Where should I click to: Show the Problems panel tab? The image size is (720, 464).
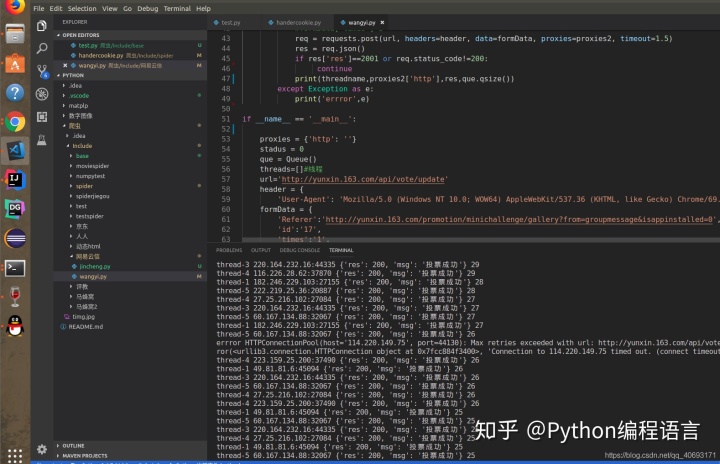pos(229,250)
